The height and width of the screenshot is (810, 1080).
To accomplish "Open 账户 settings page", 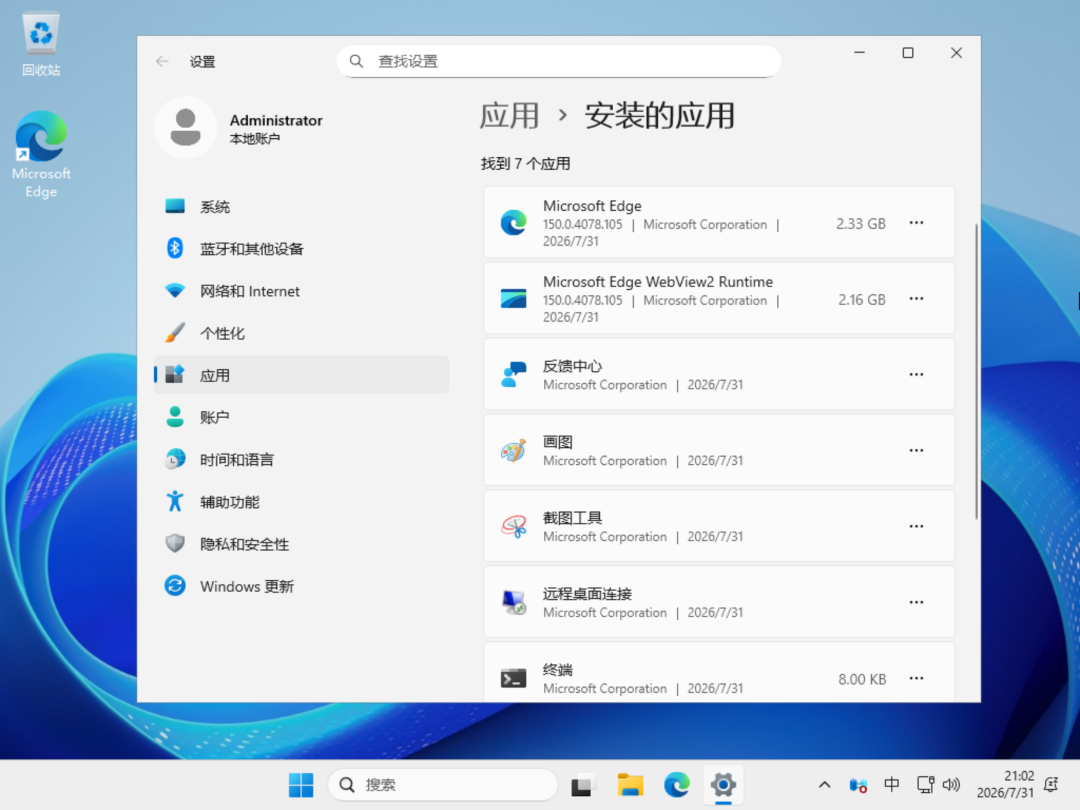I will click(x=302, y=417).
